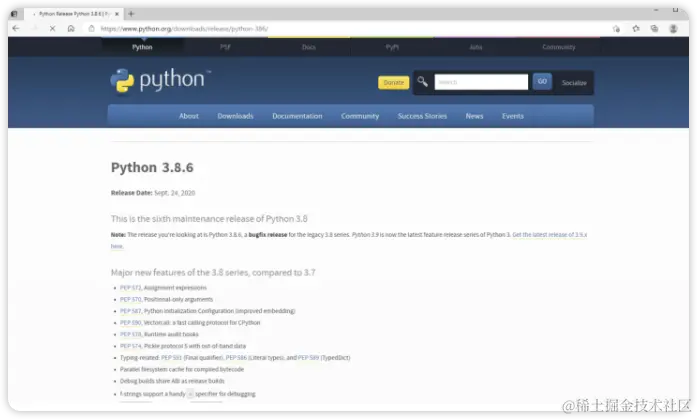Click 'This is the sixth maintenance release' text

point(209,219)
